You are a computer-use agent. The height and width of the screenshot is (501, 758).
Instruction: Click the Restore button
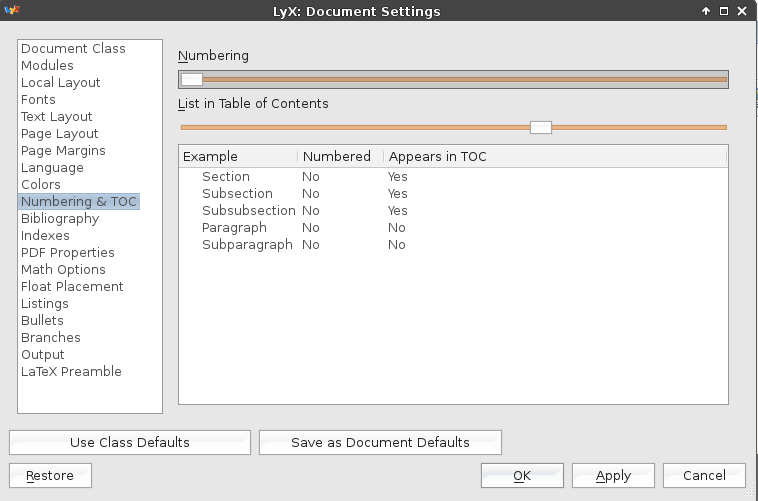(50, 475)
